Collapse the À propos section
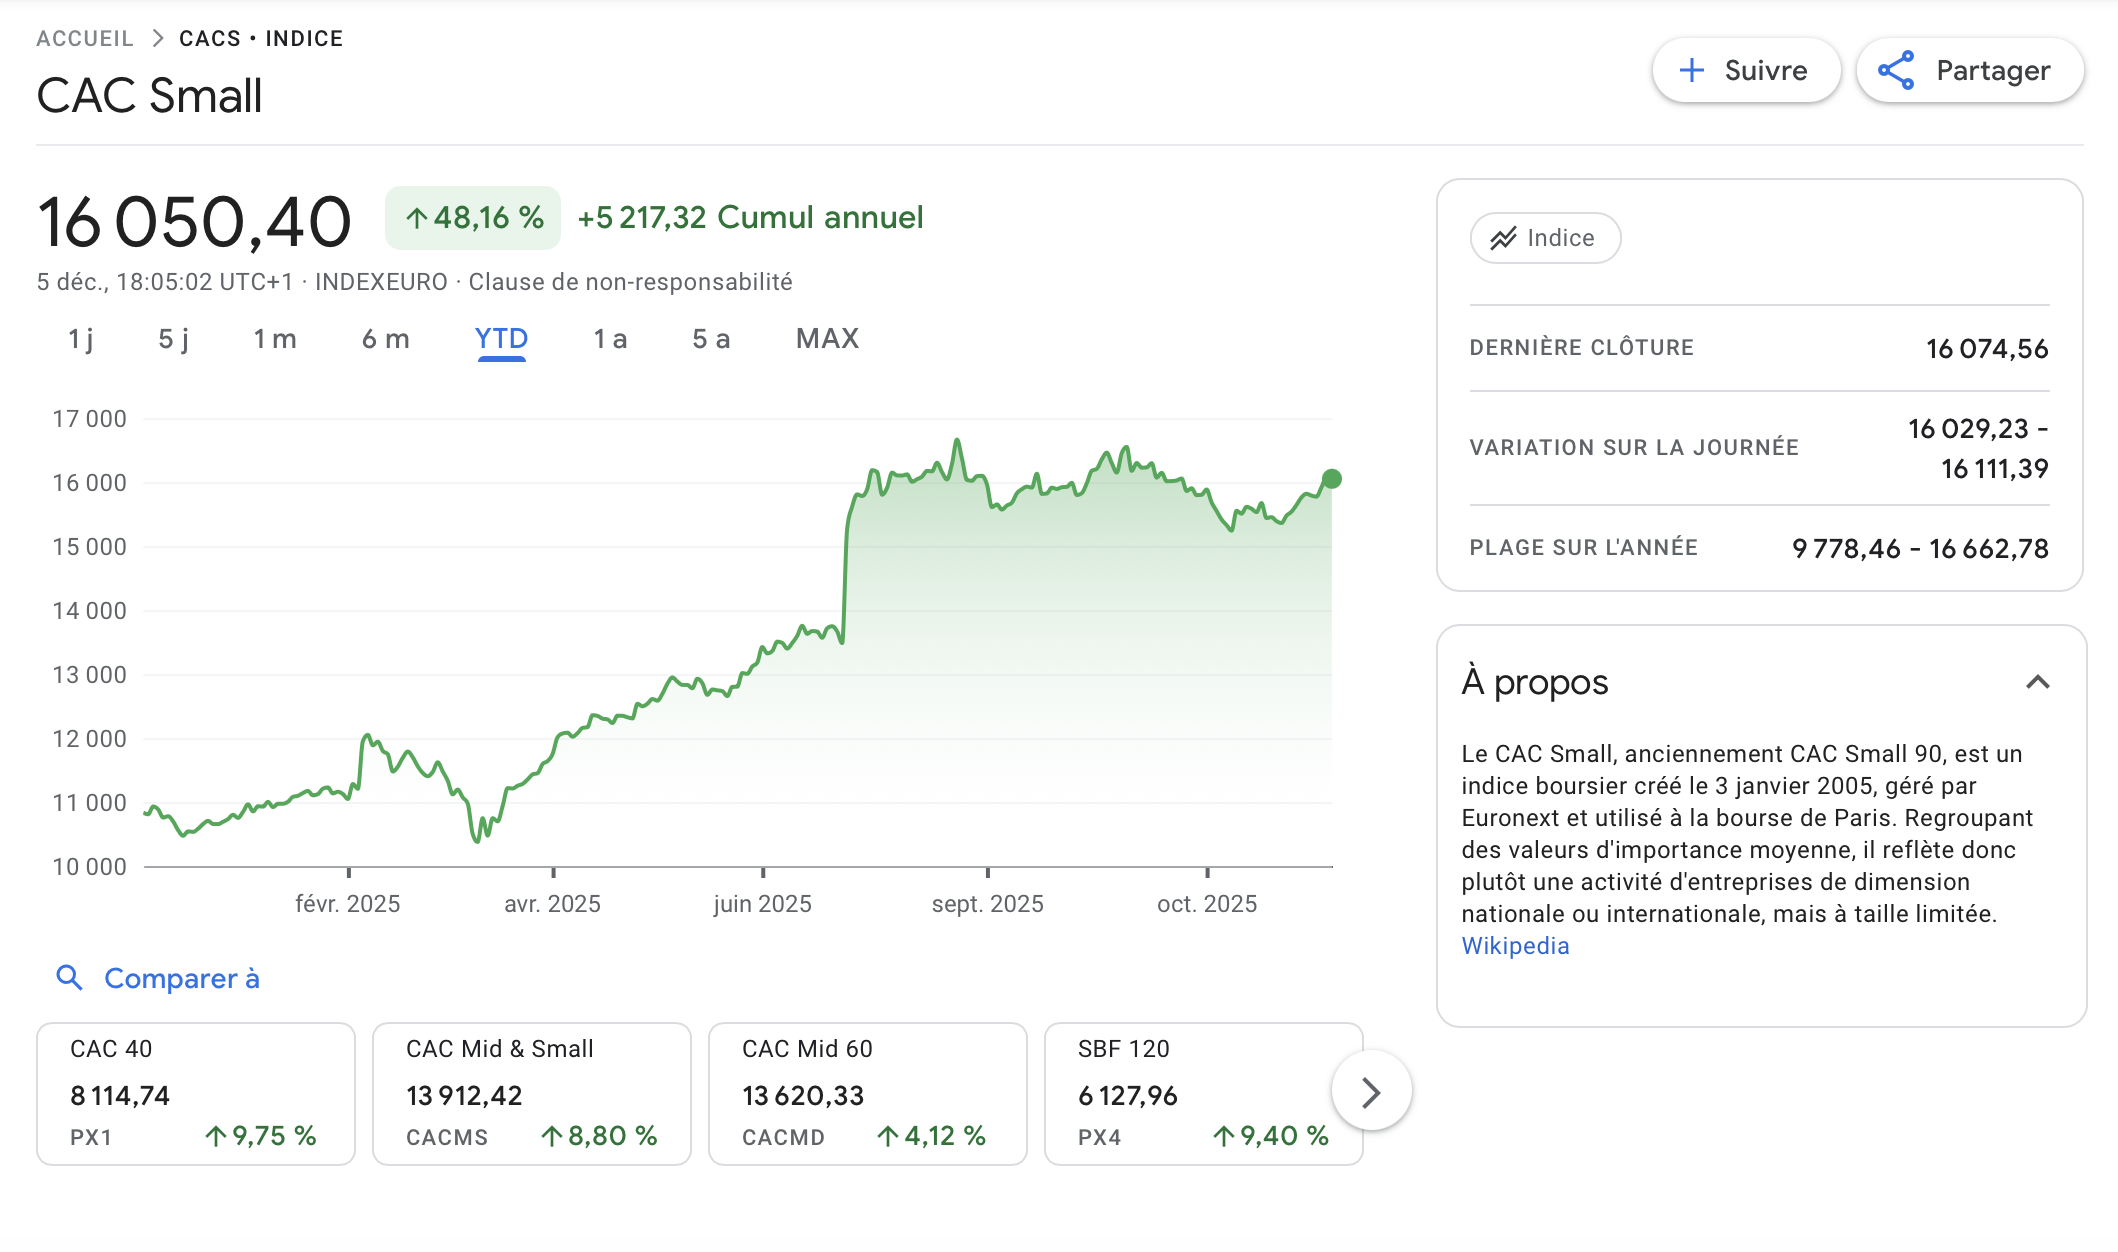Screen dimensions: 2118x1252 (2037, 682)
